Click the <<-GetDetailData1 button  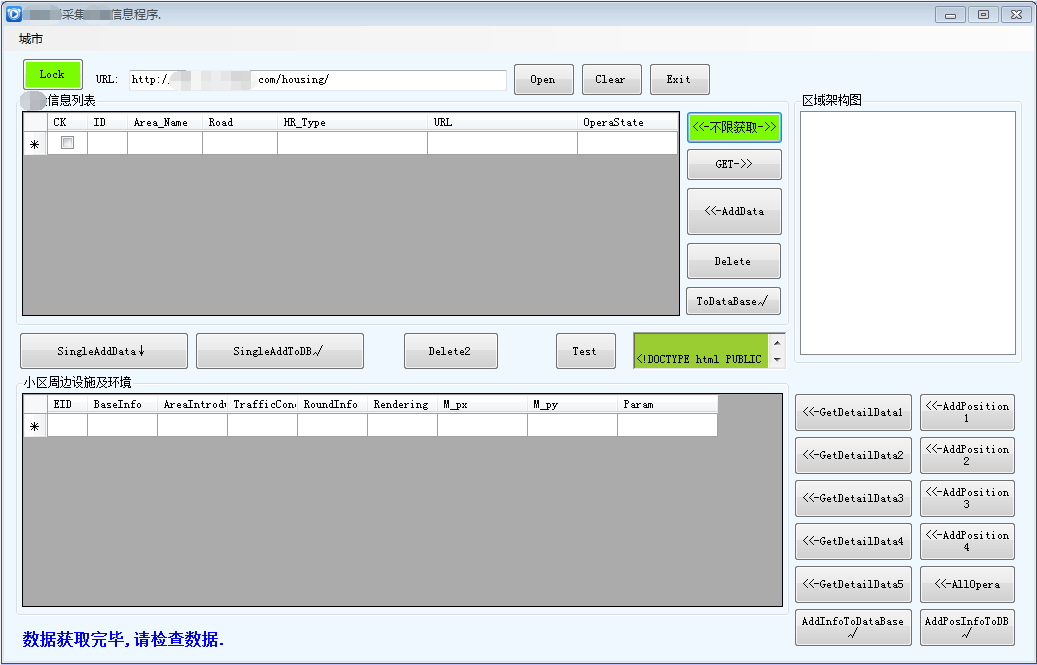point(853,412)
